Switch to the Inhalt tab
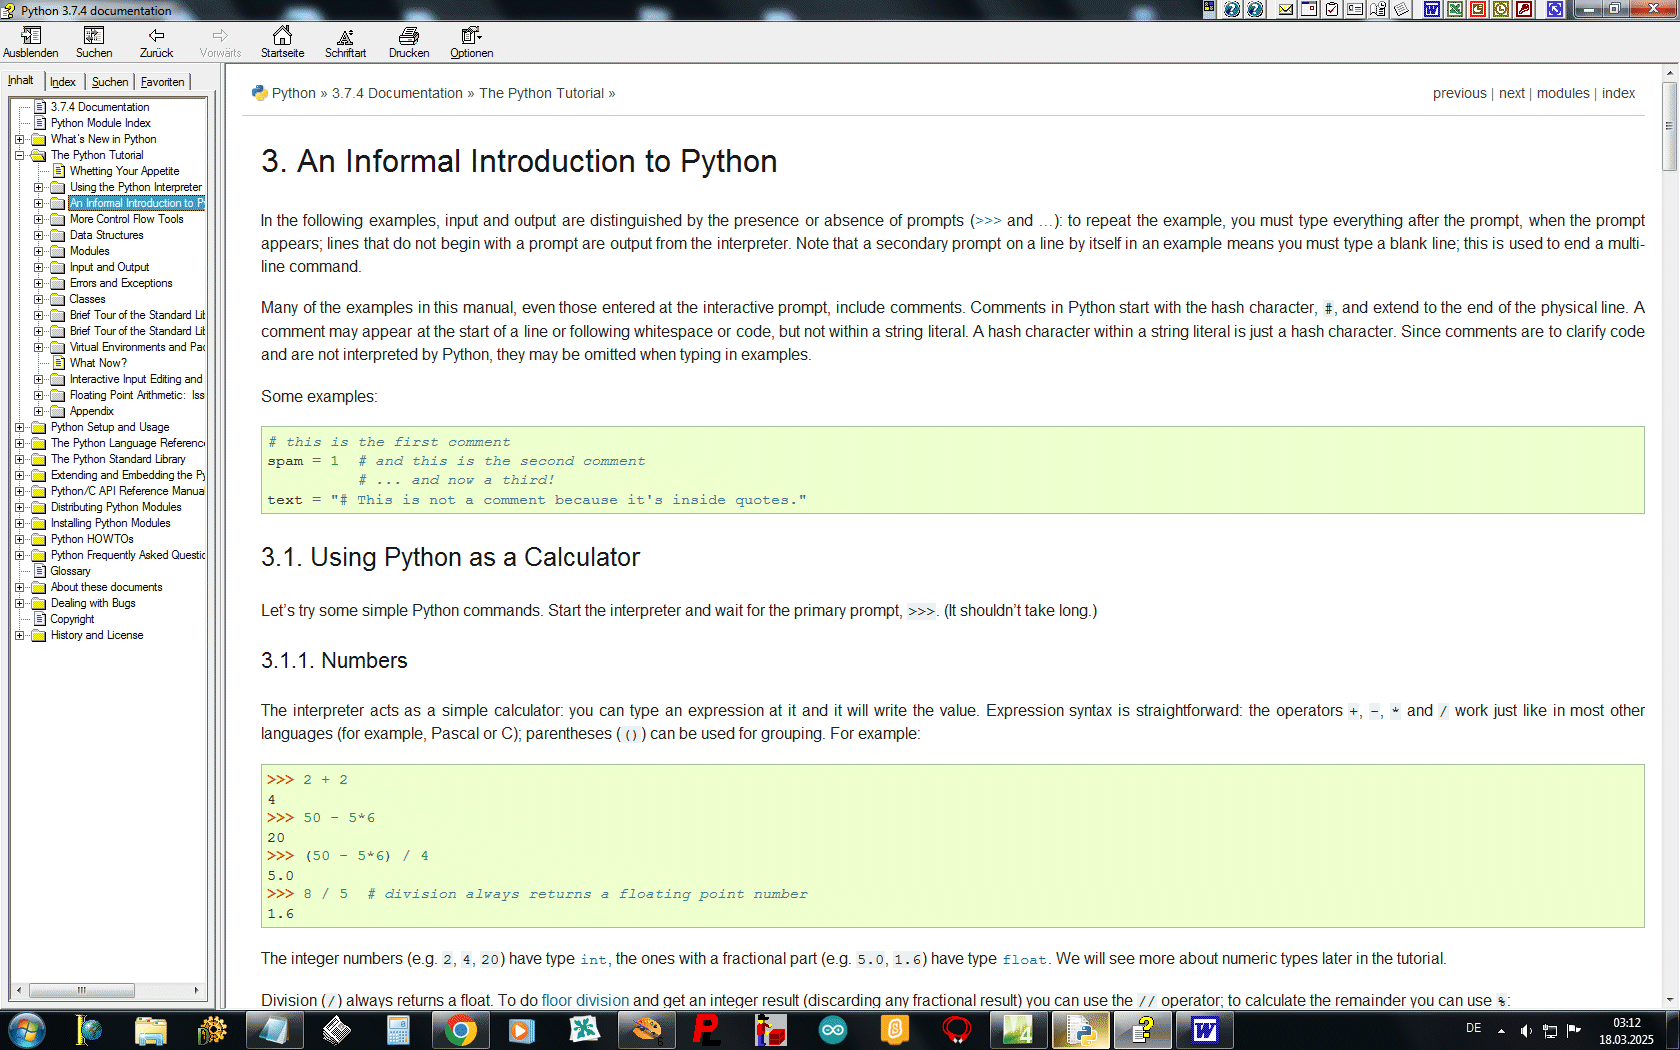 (x=21, y=81)
